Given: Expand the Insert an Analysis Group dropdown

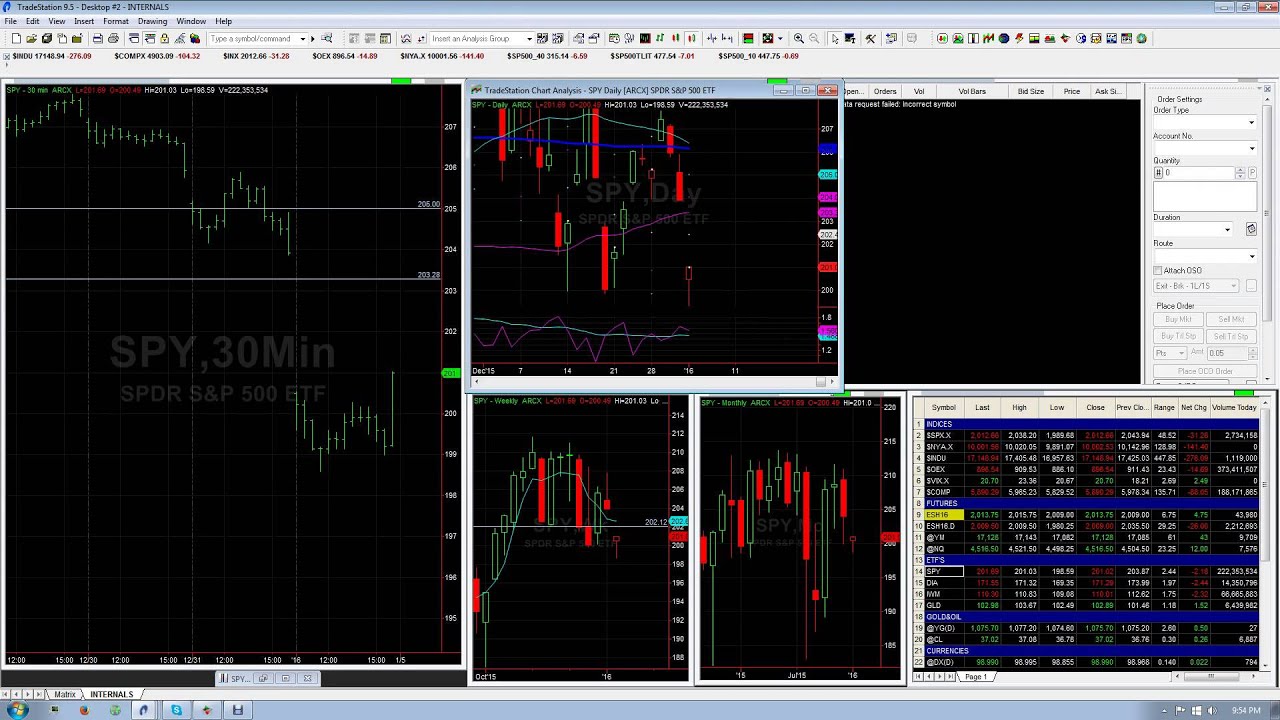Looking at the screenshot, I should (x=529, y=39).
